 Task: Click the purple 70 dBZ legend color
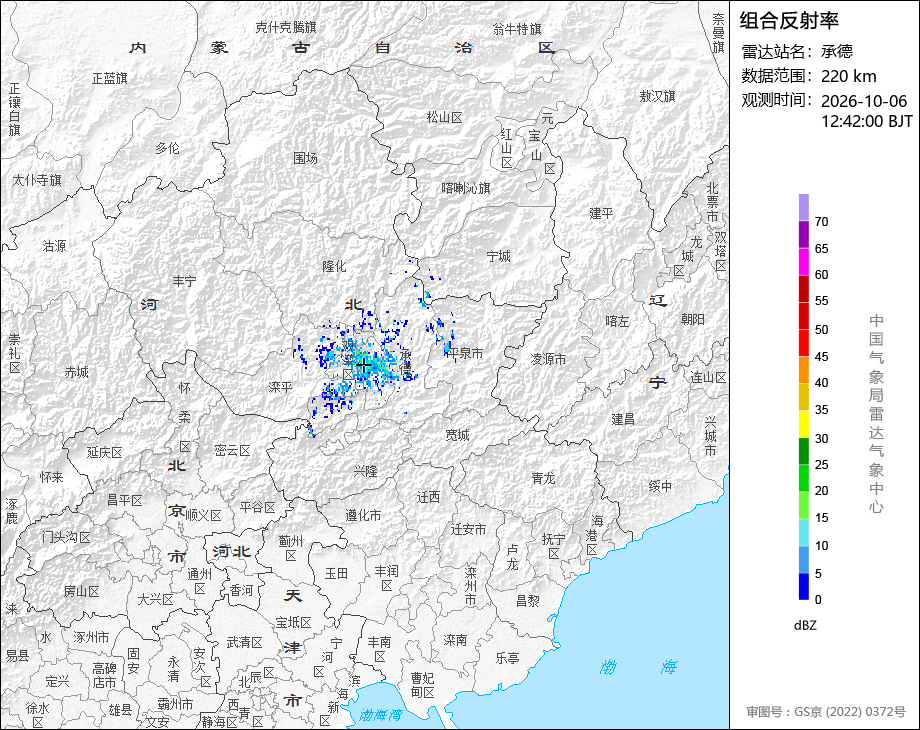(803, 208)
